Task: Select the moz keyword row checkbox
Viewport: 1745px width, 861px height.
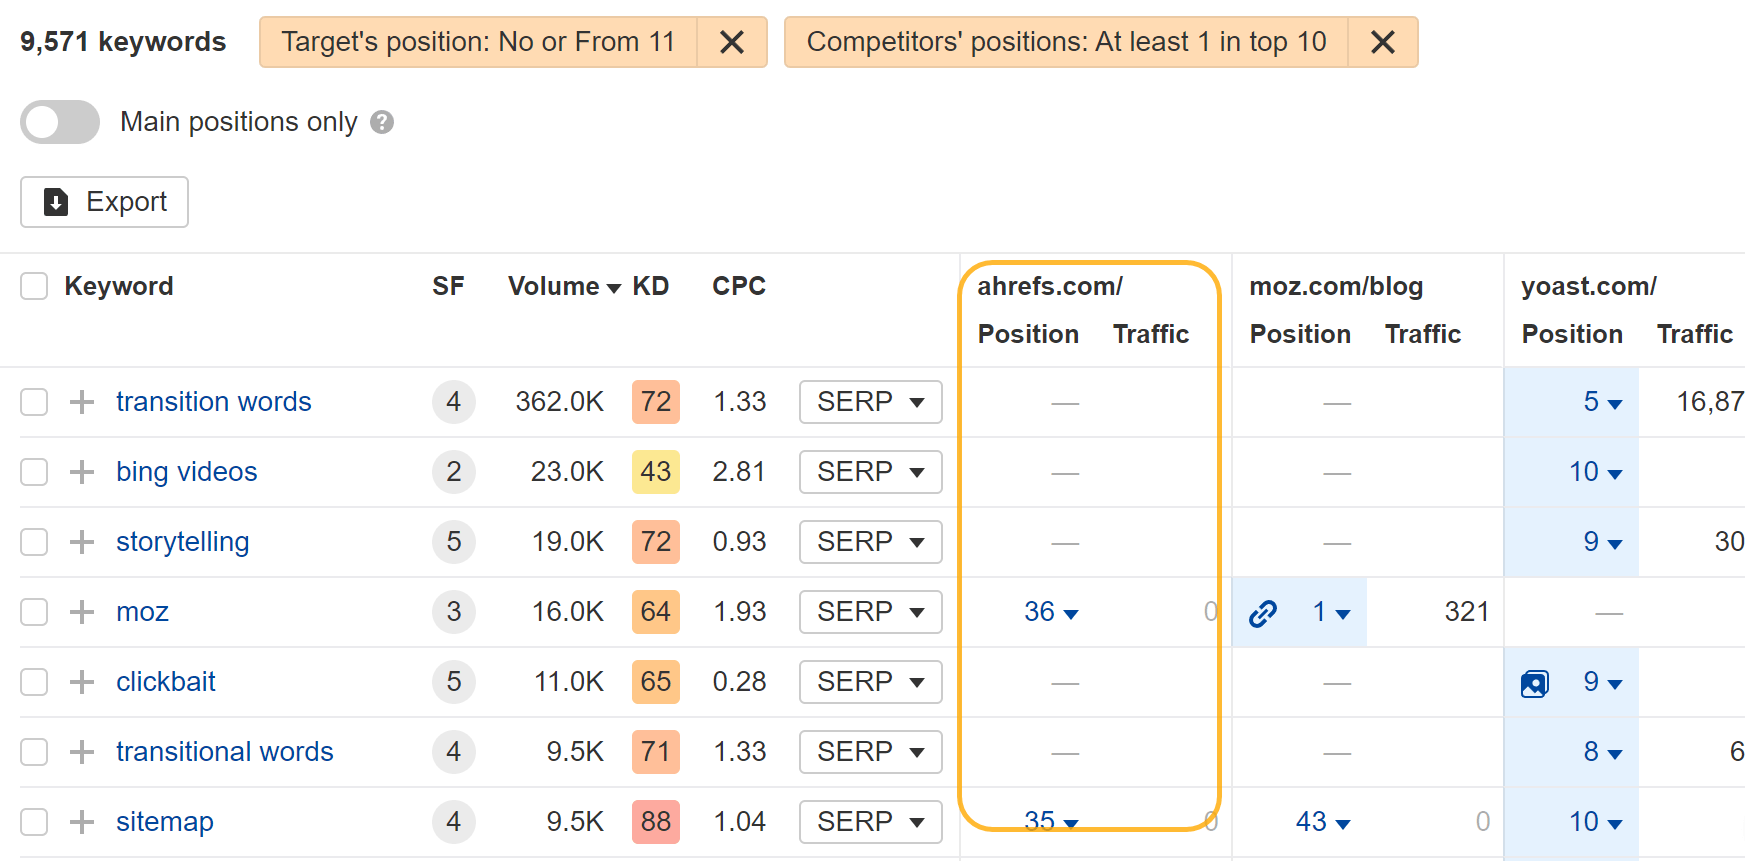Action: (x=34, y=612)
